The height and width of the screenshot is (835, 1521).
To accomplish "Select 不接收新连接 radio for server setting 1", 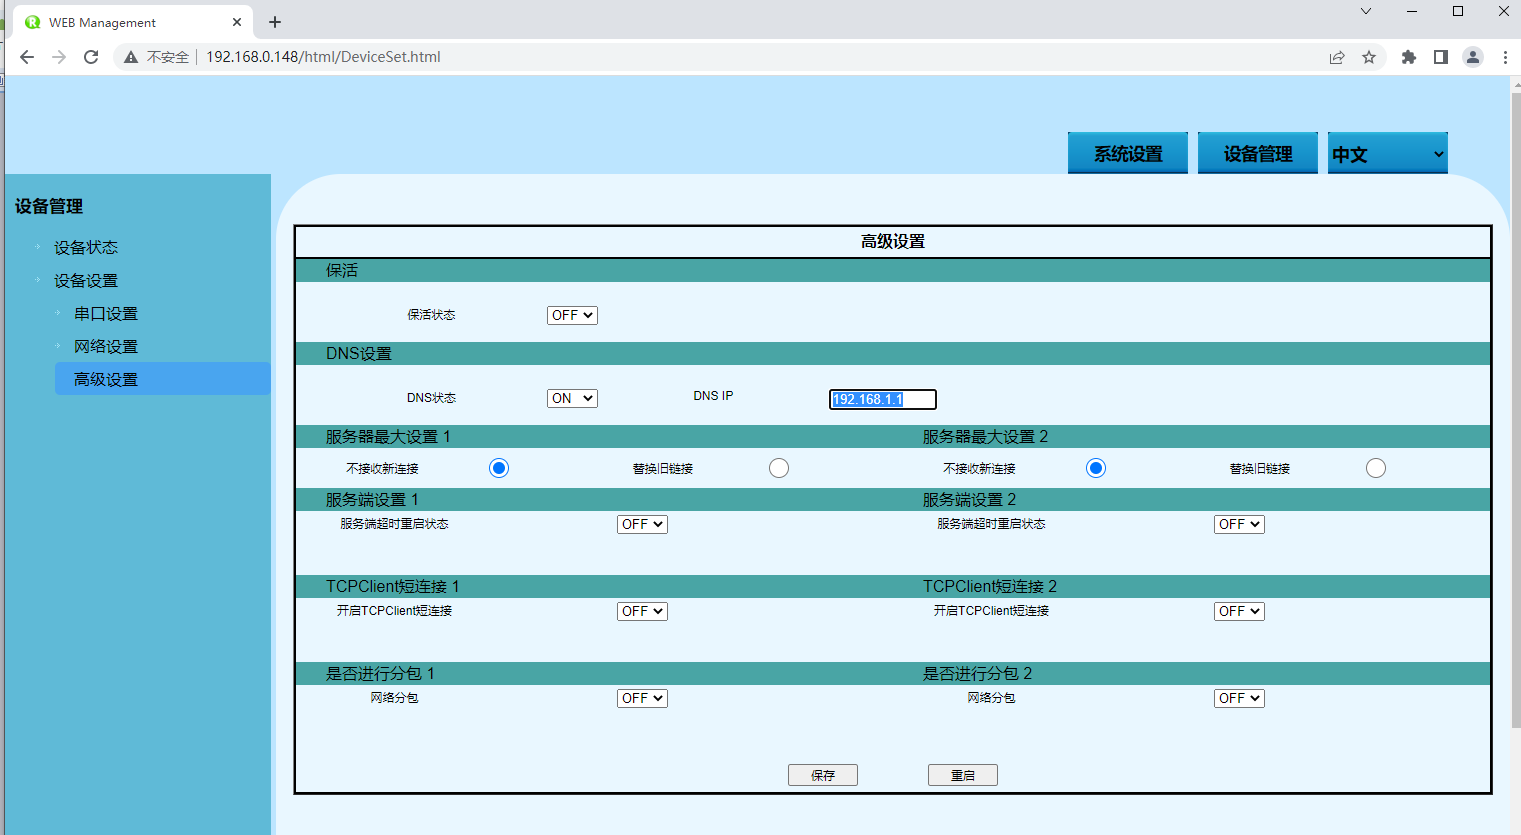I will tap(499, 468).
